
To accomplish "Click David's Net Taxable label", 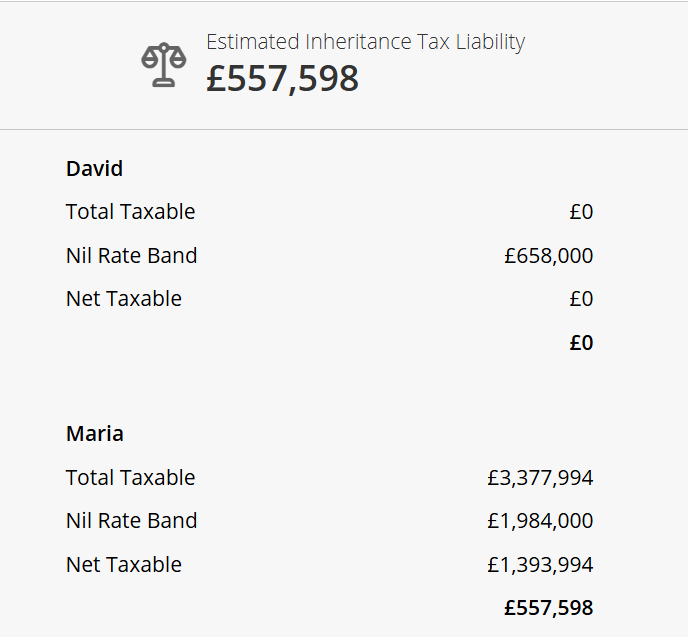I will point(124,299).
